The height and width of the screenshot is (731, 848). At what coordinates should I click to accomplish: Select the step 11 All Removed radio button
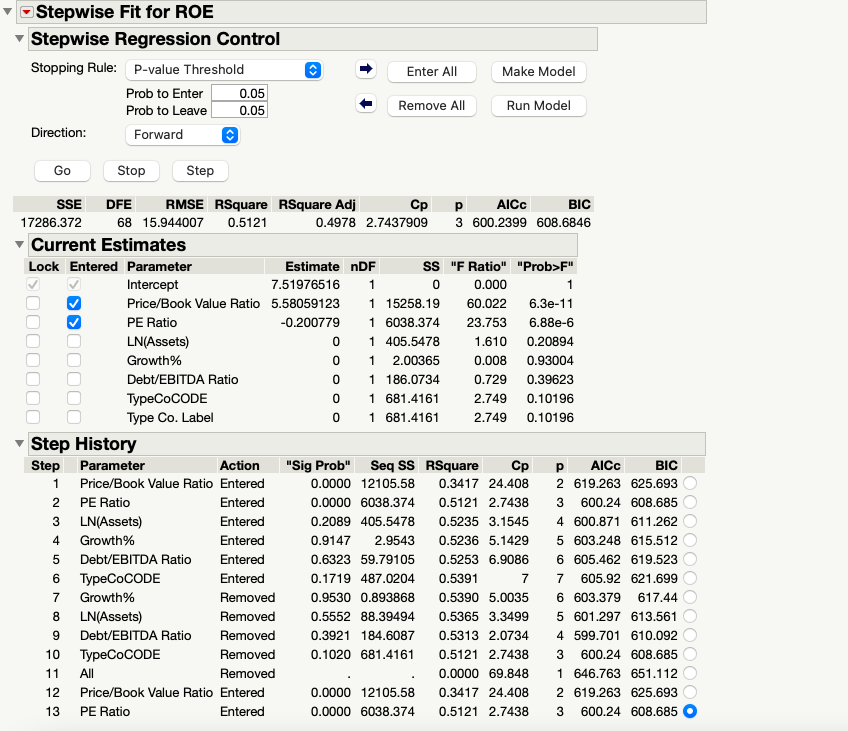pos(689,673)
